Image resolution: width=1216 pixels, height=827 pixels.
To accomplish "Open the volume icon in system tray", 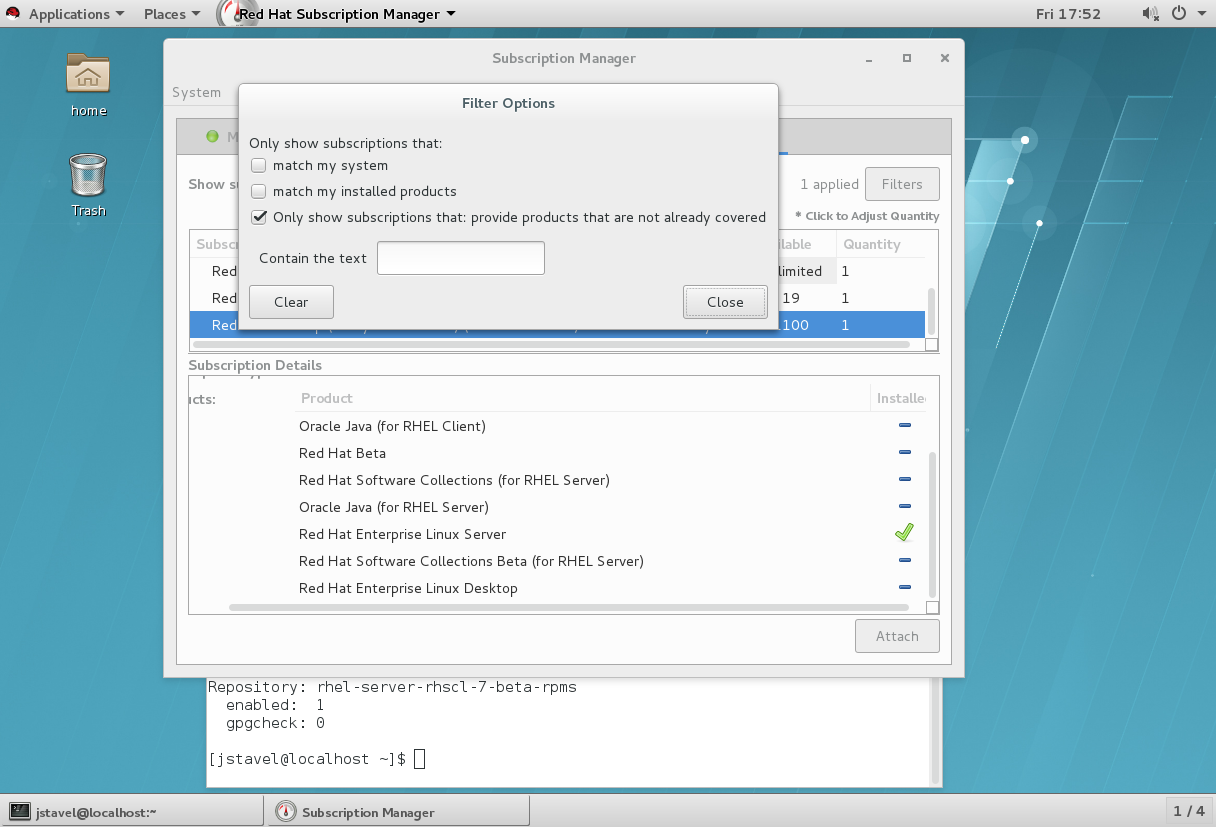I will click(1150, 14).
